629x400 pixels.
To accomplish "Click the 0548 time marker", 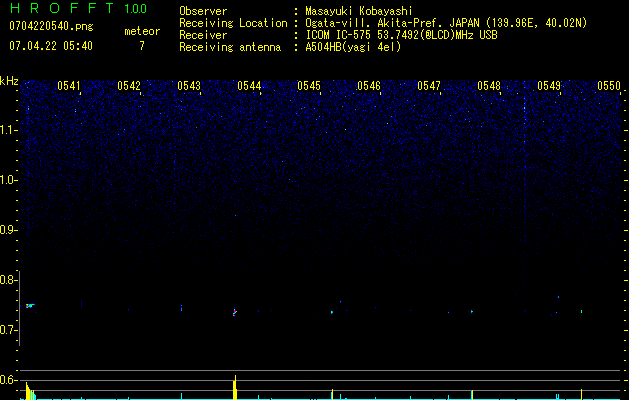I will click(x=489, y=86).
